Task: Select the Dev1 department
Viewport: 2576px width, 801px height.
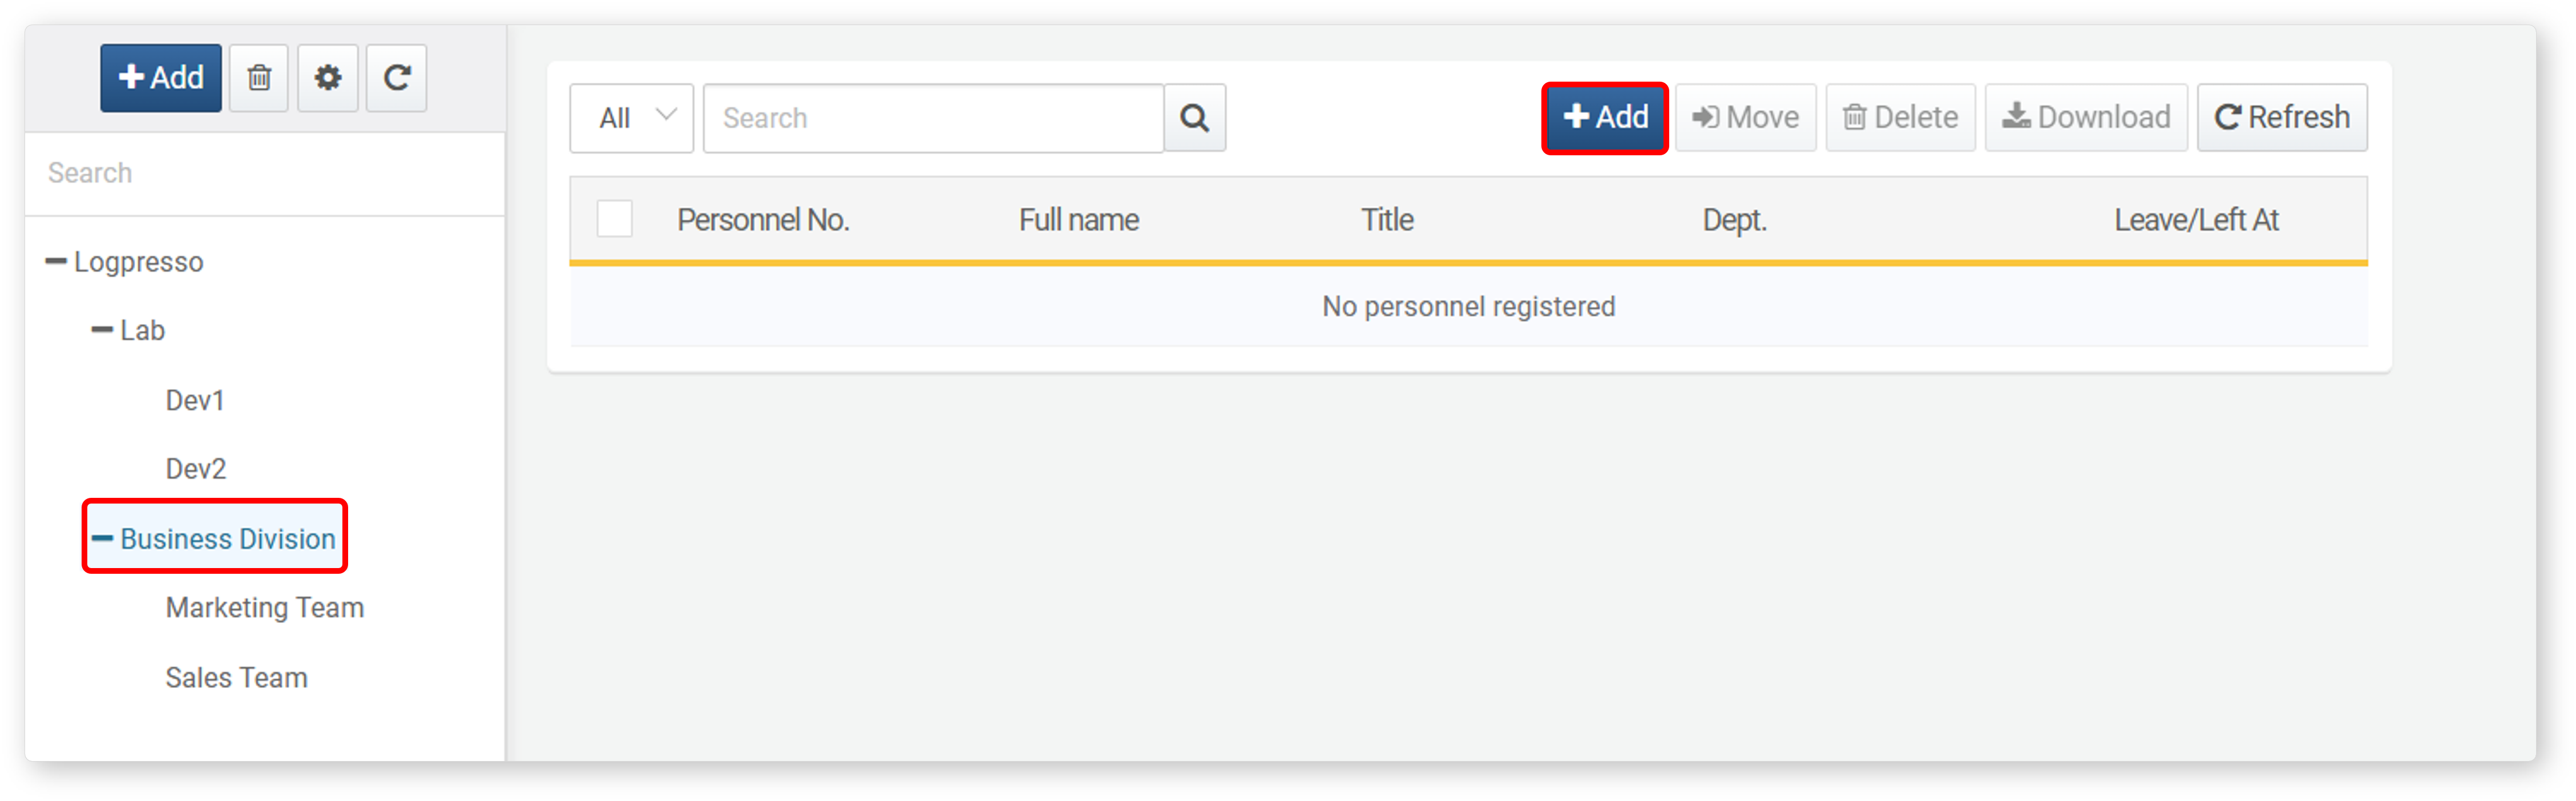Action: coord(195,400)
